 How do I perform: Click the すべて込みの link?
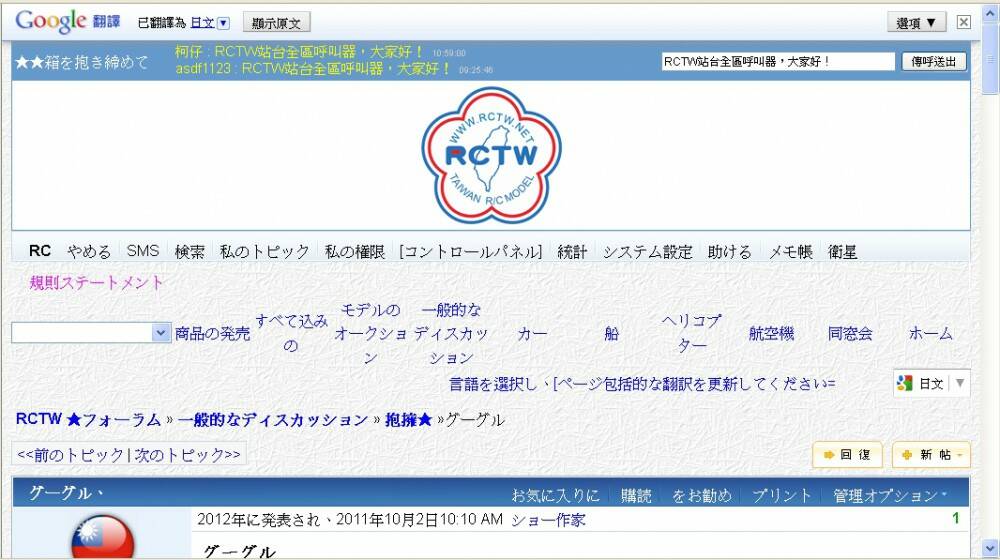pyautogui.click(x=291, y=334)
